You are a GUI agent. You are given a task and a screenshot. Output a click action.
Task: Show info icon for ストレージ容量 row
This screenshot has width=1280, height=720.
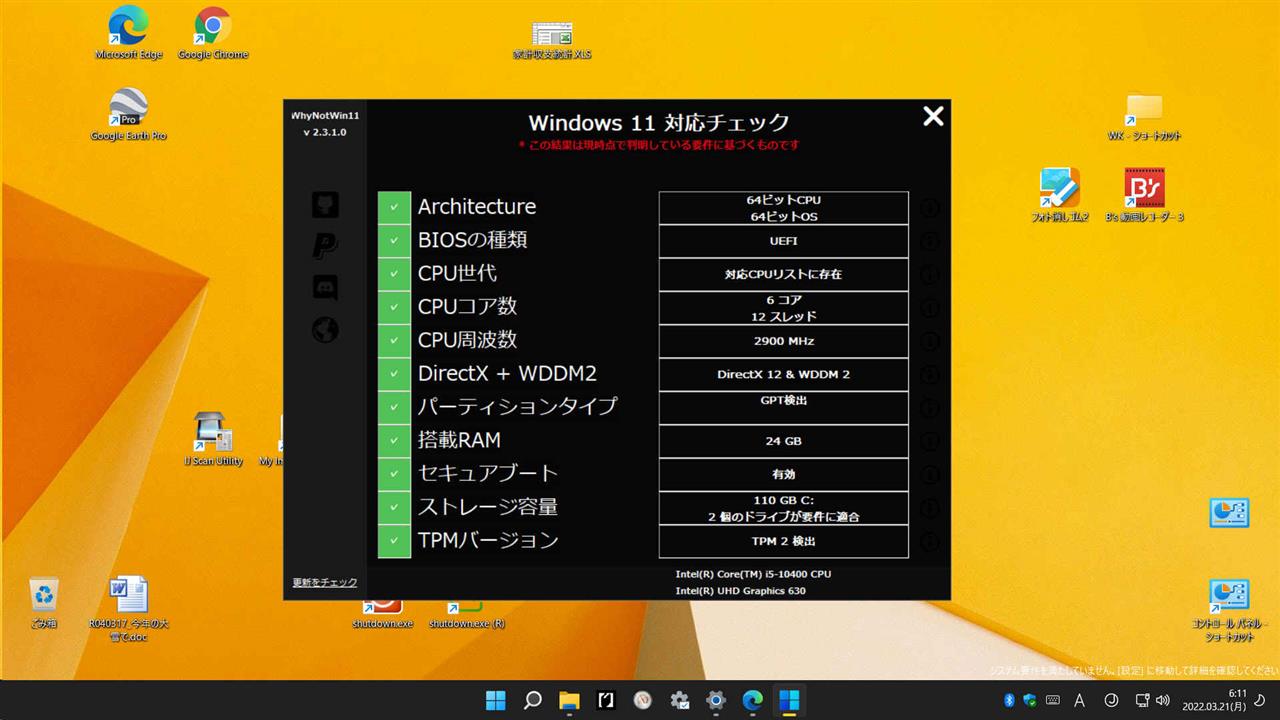929,508
